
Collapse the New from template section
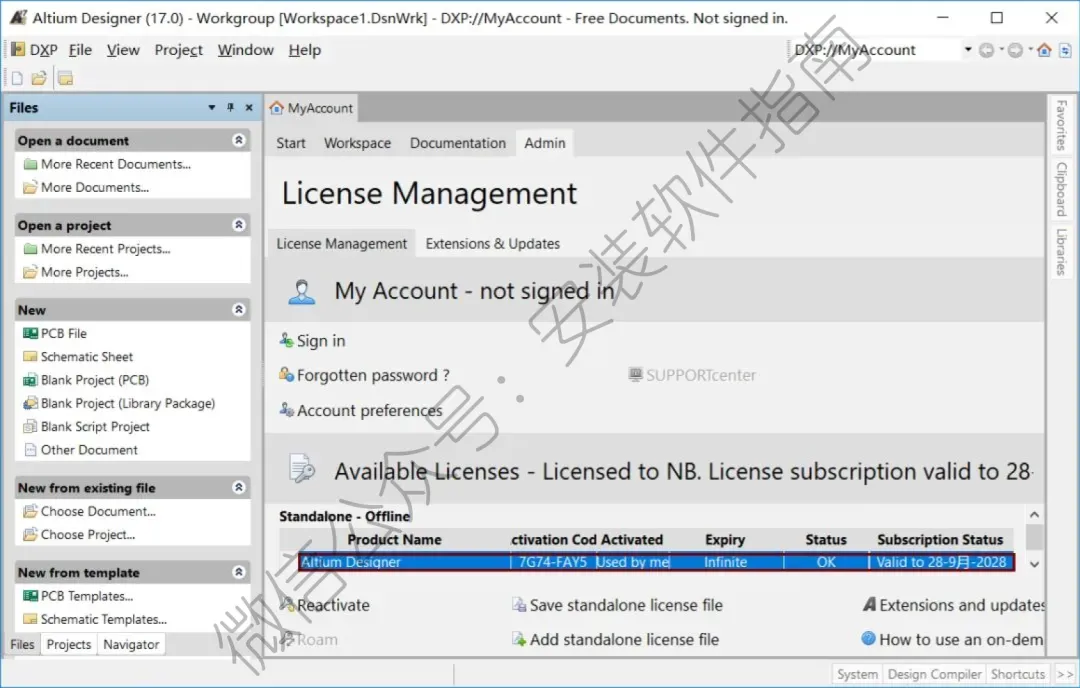[x=238, y=572]
